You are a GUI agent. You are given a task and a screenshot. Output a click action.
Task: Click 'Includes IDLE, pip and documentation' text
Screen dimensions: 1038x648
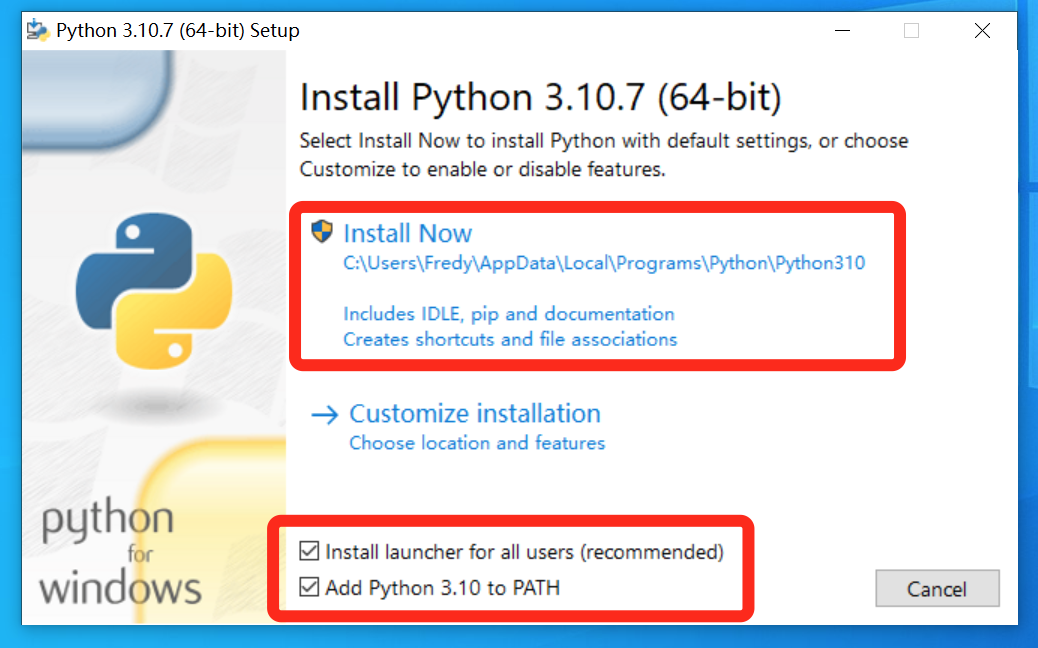click(508, 314)
